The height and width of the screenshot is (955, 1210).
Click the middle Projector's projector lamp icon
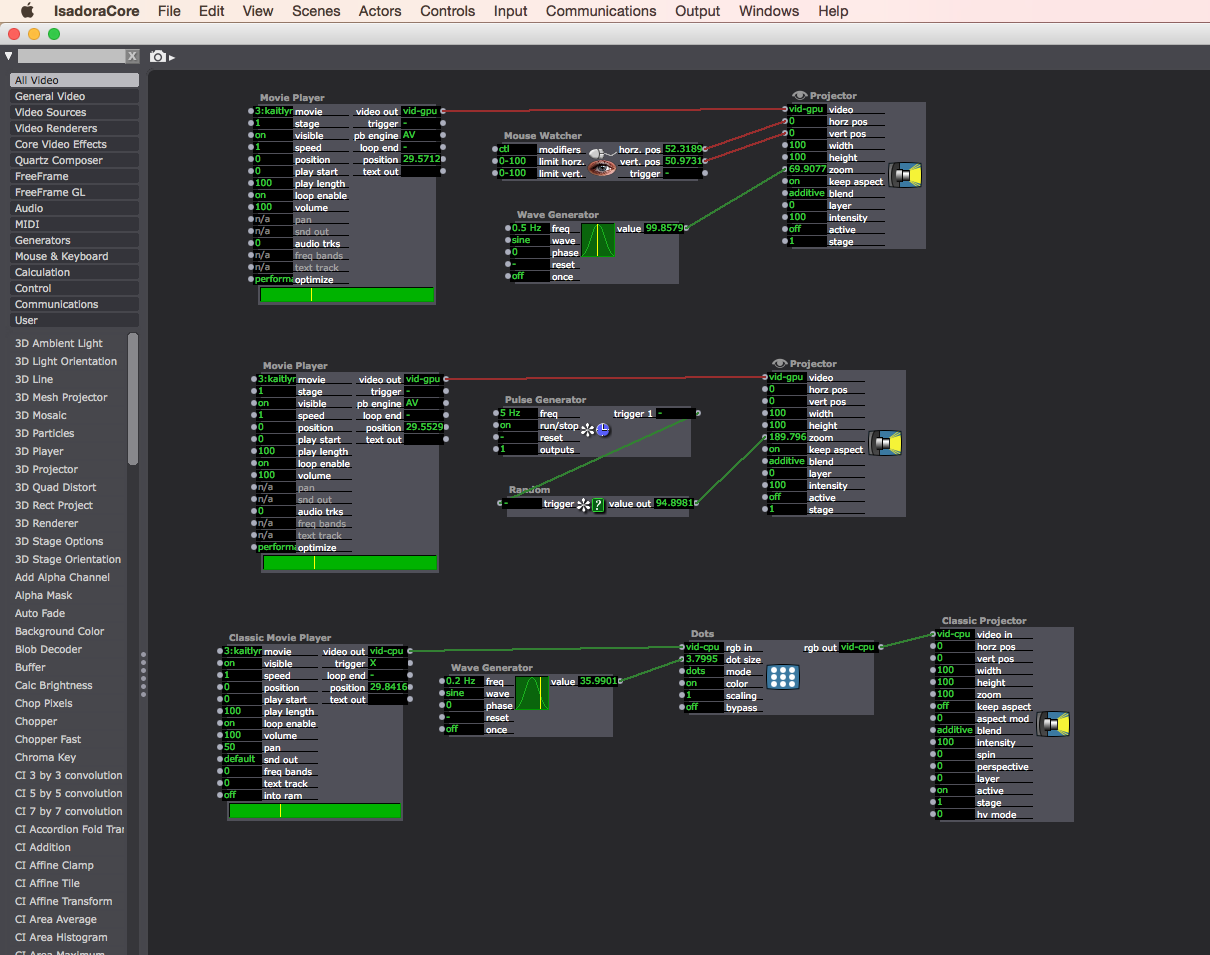[x=885, y=443]
